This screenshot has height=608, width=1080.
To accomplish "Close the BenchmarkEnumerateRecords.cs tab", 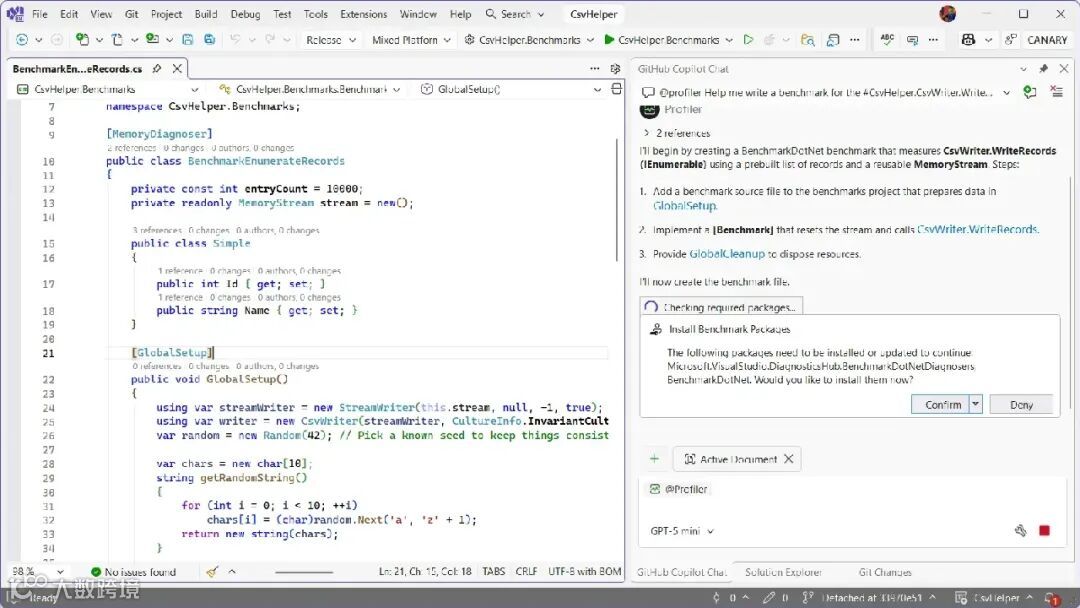I will (x=177, y=69).
